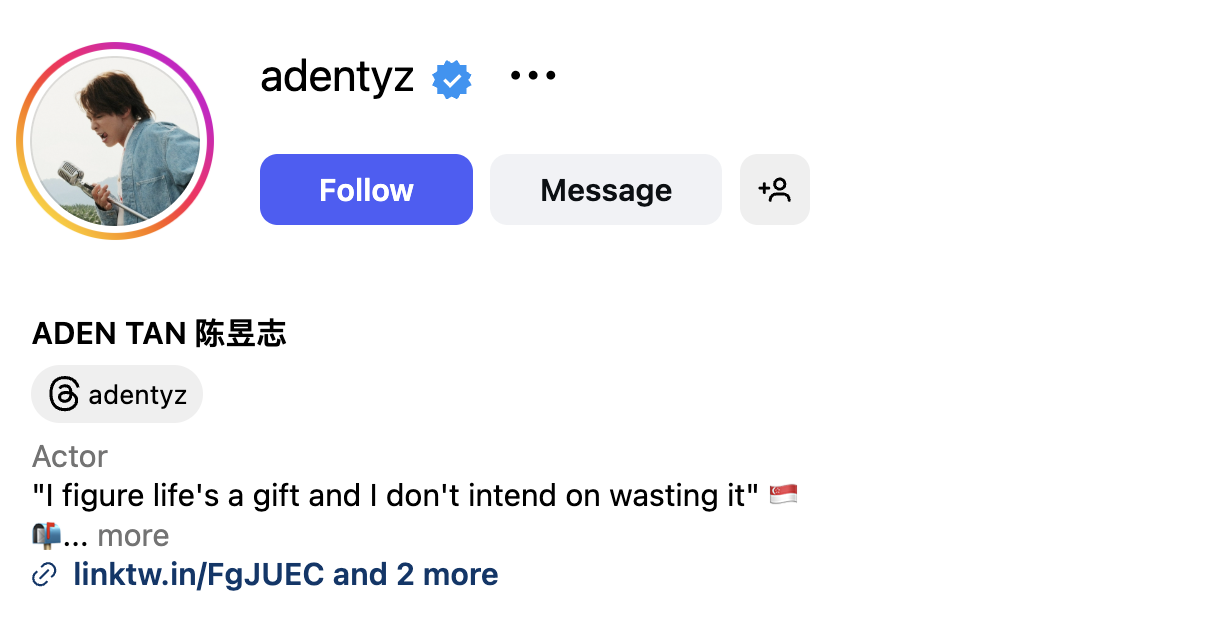Click the ADEN TAN 陈昱志 display name
1216x618 pixels.
click(158, 332)
